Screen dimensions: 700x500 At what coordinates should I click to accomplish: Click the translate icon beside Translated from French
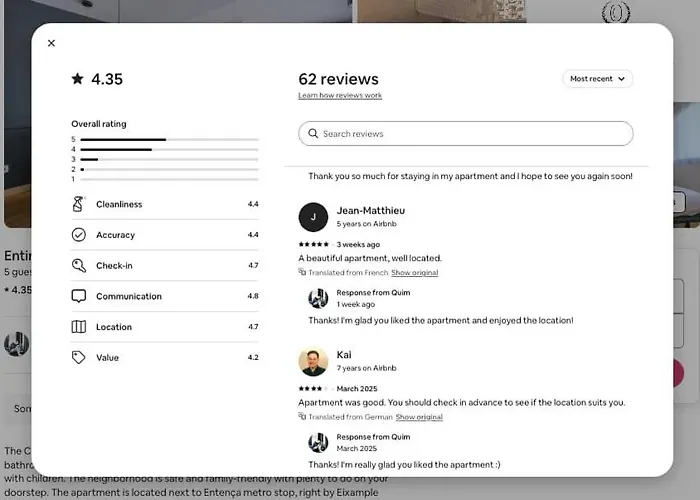pos(302,272)
